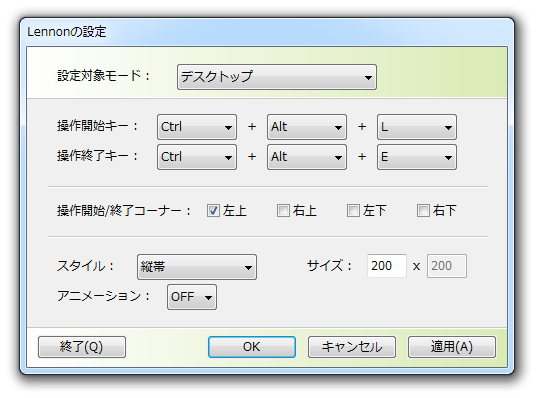The image size is (538, 398).
Task: Open the スタイル dropdown showing 縦帯
Action: pos(197,267)
